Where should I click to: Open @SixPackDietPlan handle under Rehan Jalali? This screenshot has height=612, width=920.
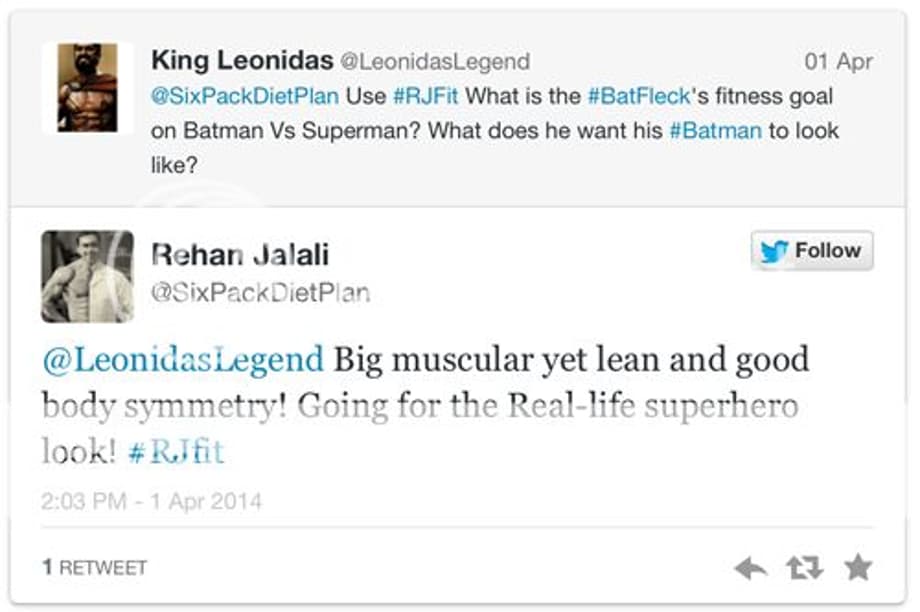pos(260,292)
